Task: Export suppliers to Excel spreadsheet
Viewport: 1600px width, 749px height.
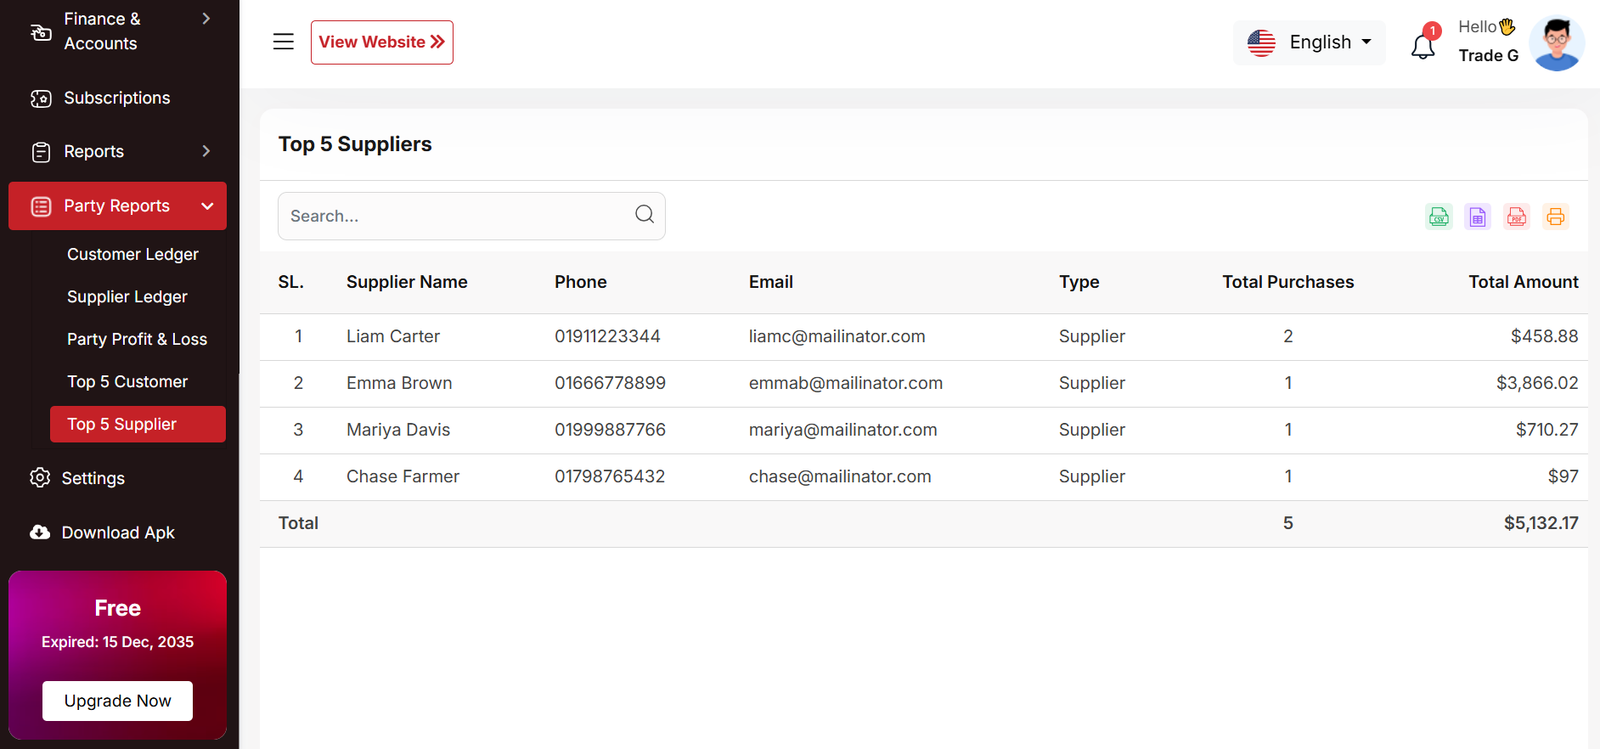Action: (1477, 217)
